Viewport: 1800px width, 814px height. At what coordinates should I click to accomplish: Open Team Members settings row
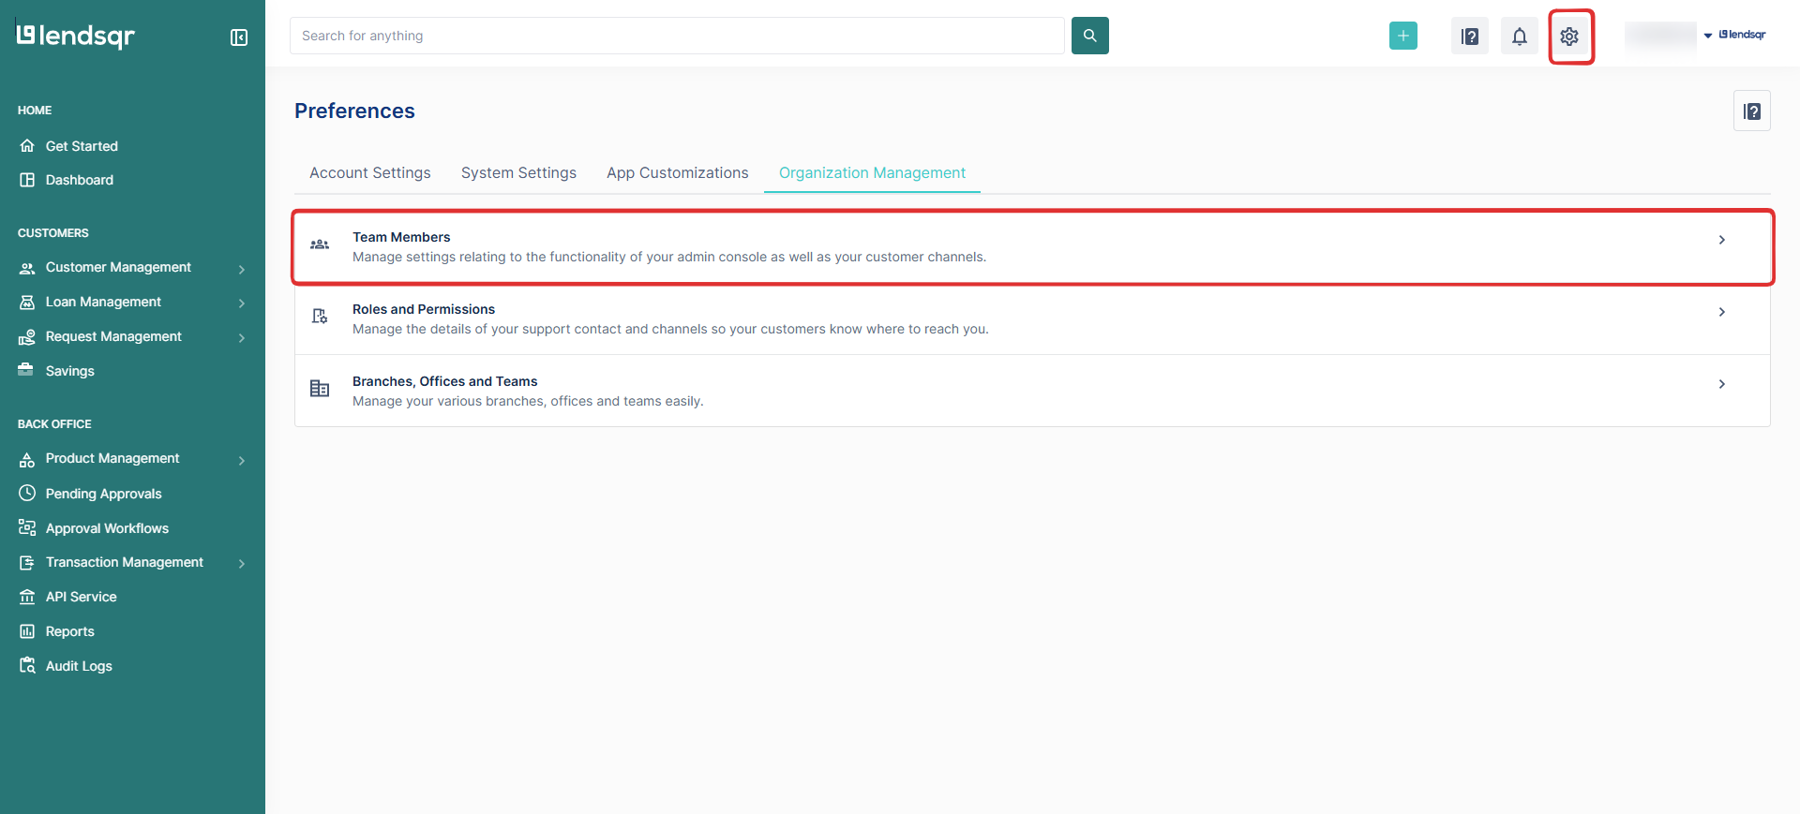pyautogui.click(x=1032, y=247)
